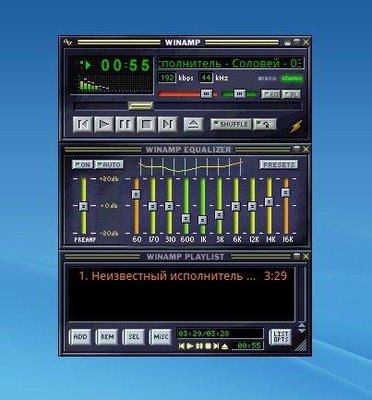This screenshot has width=372, height=400.
Task: Open the playlist SEL menu
Action: click(134, 337)
